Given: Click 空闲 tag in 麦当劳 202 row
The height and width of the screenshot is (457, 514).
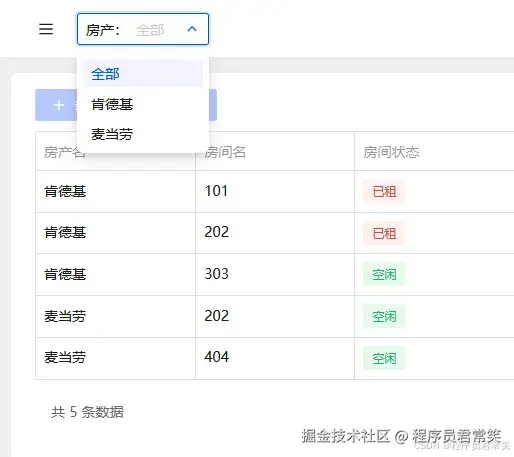Looking at the screenshot, I should pos(384,317).
